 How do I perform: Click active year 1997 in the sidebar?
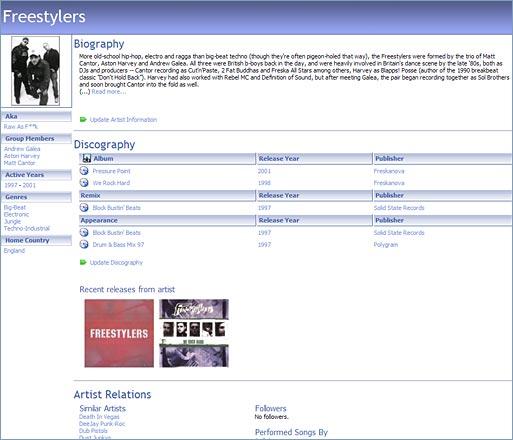click(11, 185)
